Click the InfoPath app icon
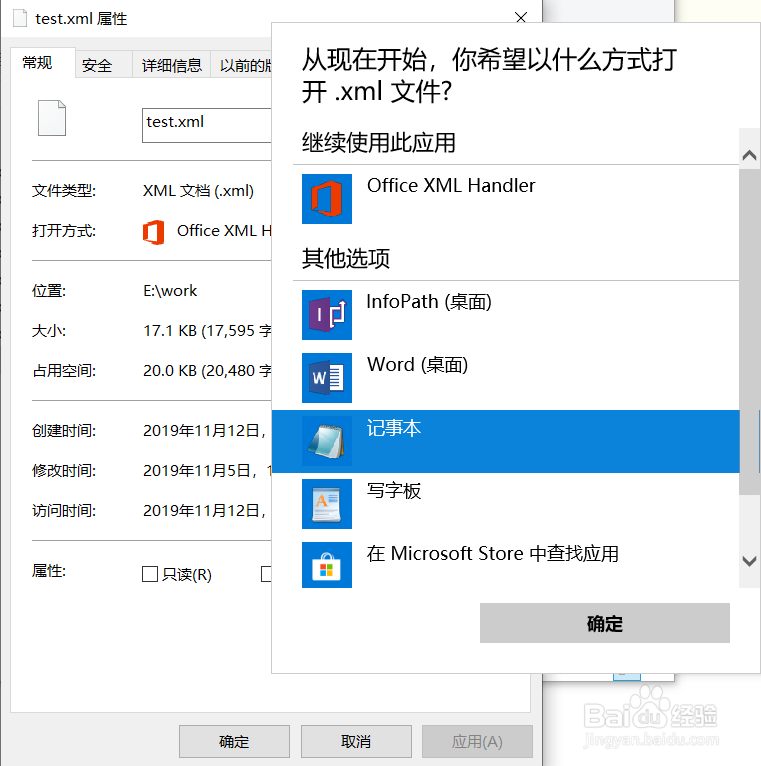761x766 pixels. [x=327, y=315]
